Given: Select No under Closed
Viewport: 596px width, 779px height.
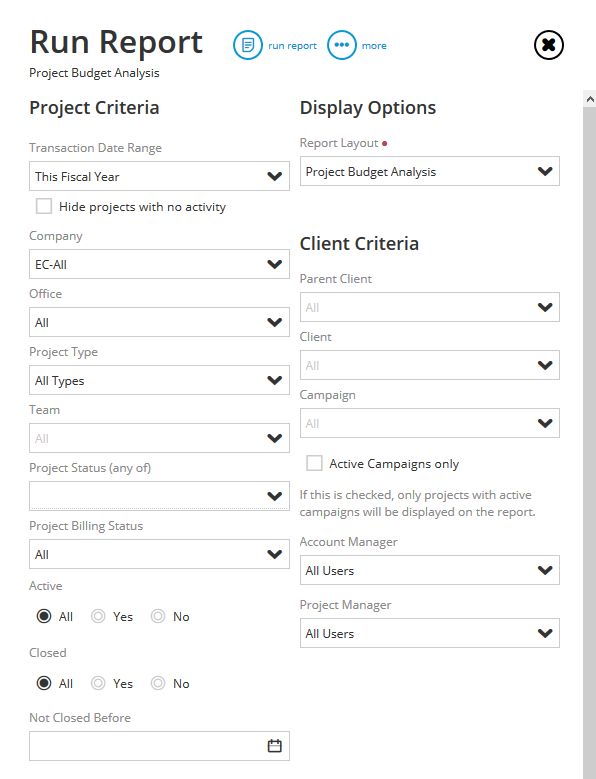Looking at the screenshot, I should pyautogui.click(x=158, y=684).
